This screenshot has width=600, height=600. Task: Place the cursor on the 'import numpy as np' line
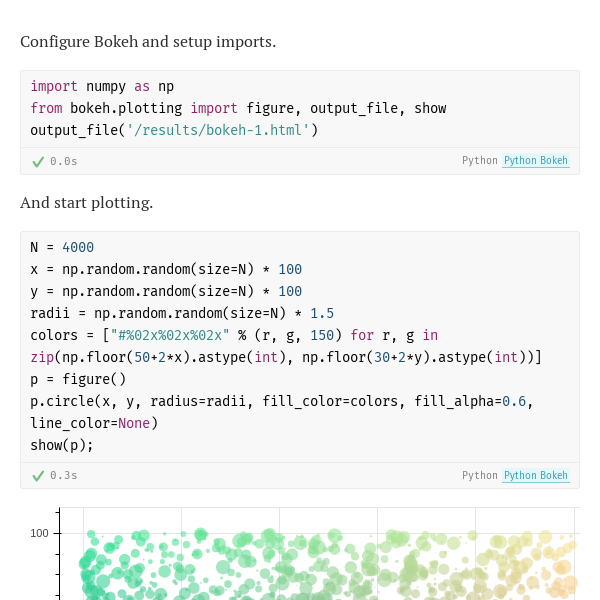102,87
